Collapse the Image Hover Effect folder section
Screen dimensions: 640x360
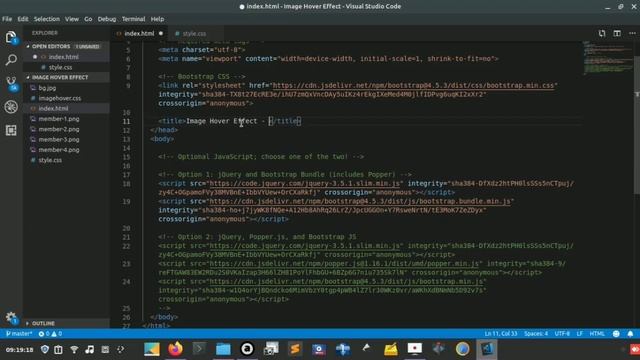(66, 78)
